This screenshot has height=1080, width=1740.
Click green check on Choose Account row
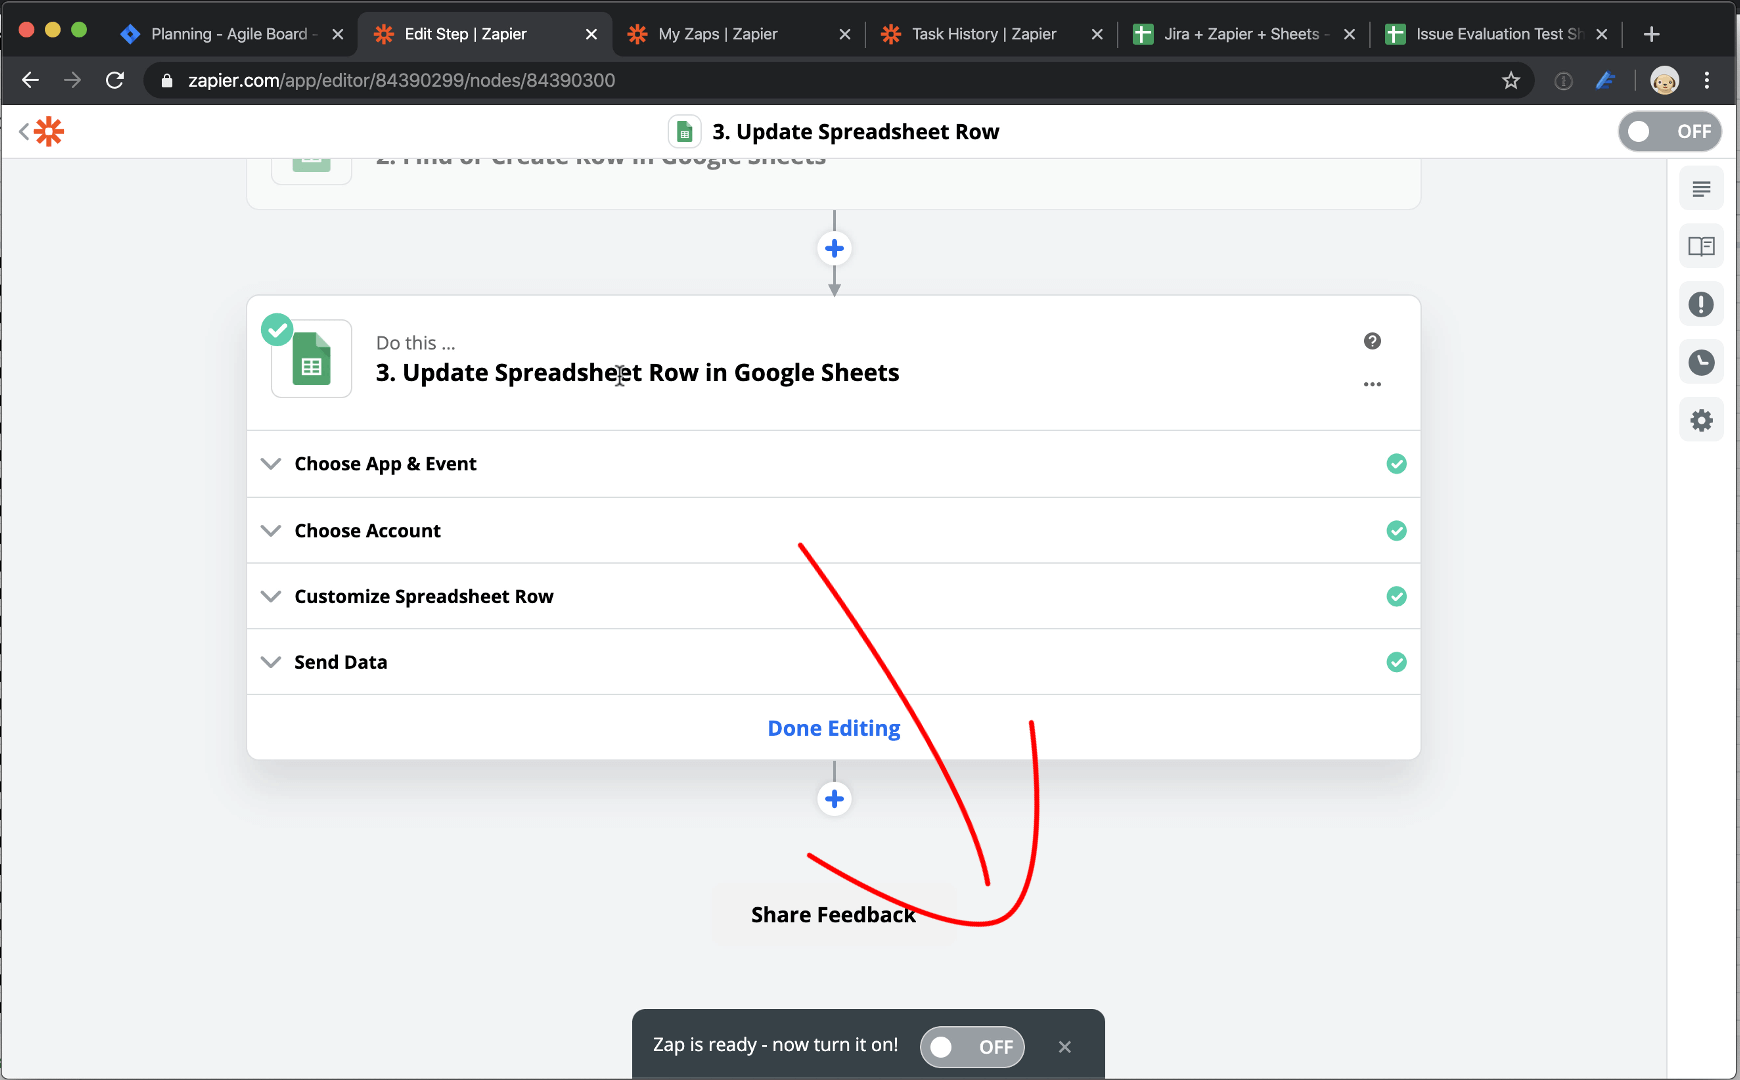(1396, 531)
